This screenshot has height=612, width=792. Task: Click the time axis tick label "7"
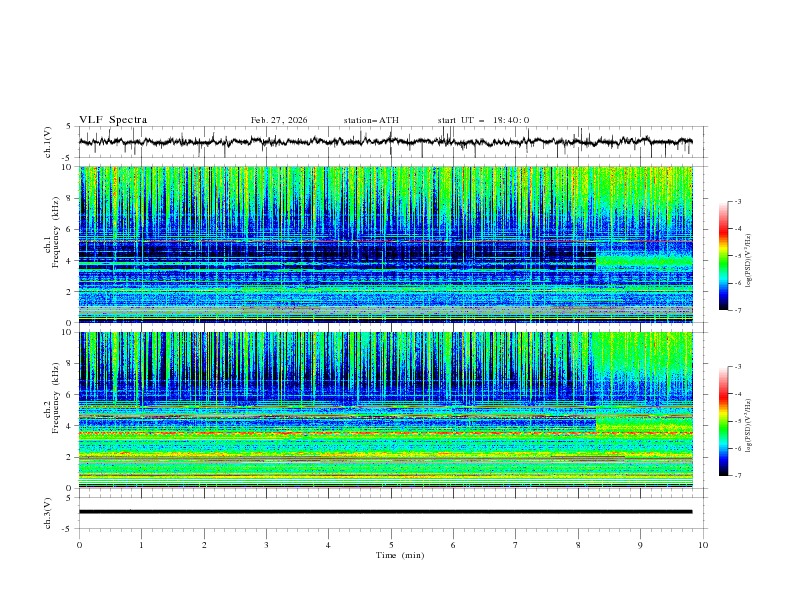tap(516, 545)
